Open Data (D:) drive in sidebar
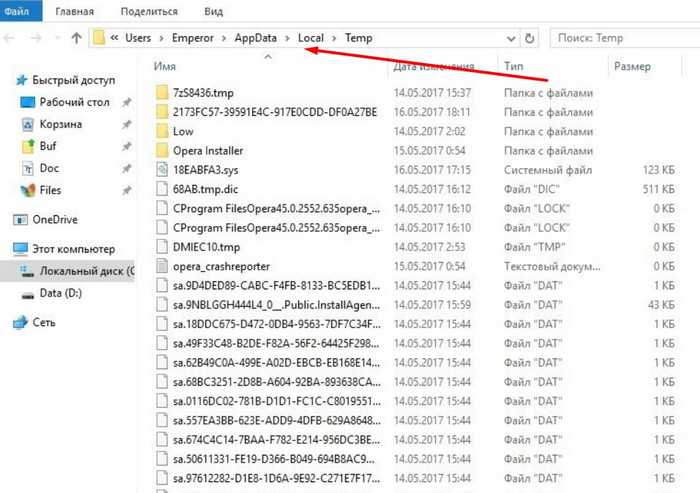Viewport: 700px width, 493px height. tap(61, 293)
